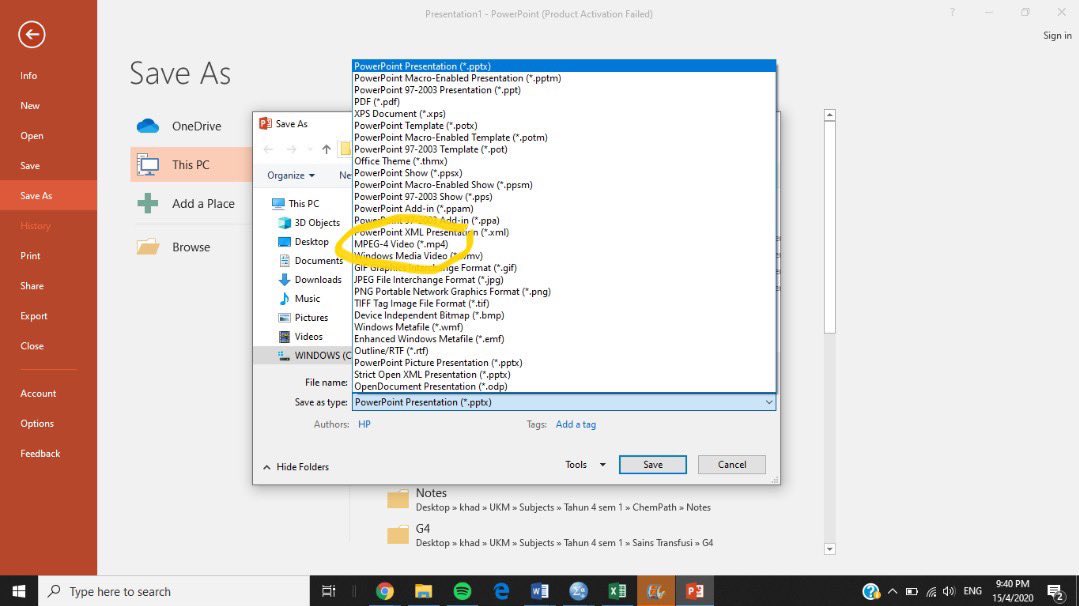
Task: Open Google Chrome from taskbar
Action: 385,591
